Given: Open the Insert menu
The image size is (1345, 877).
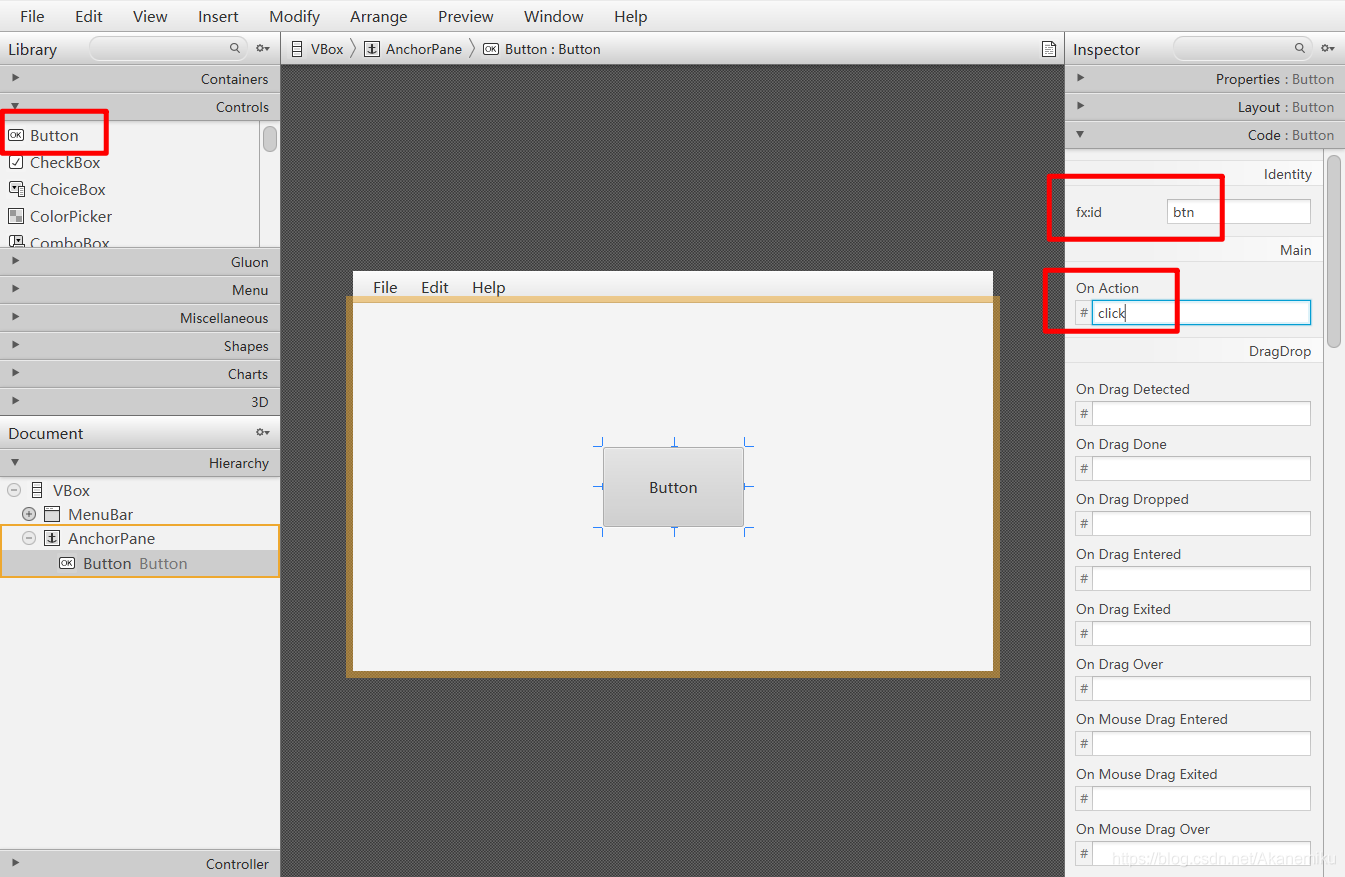Looking at the screenshot, I should 218,16.
